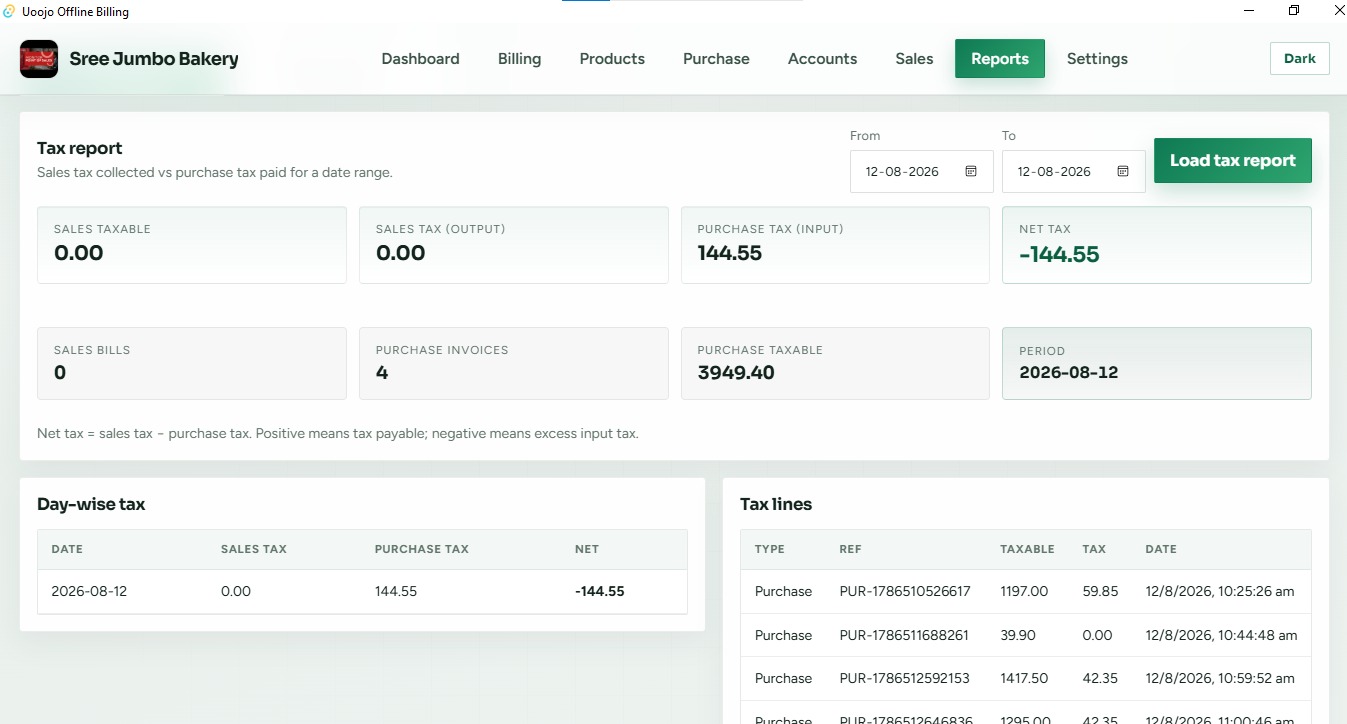Select the Purchase Tax (Input) 144.55 value
Image resolution: width=1347 pixels, height=724 pixels.
[x=730, y=254]
